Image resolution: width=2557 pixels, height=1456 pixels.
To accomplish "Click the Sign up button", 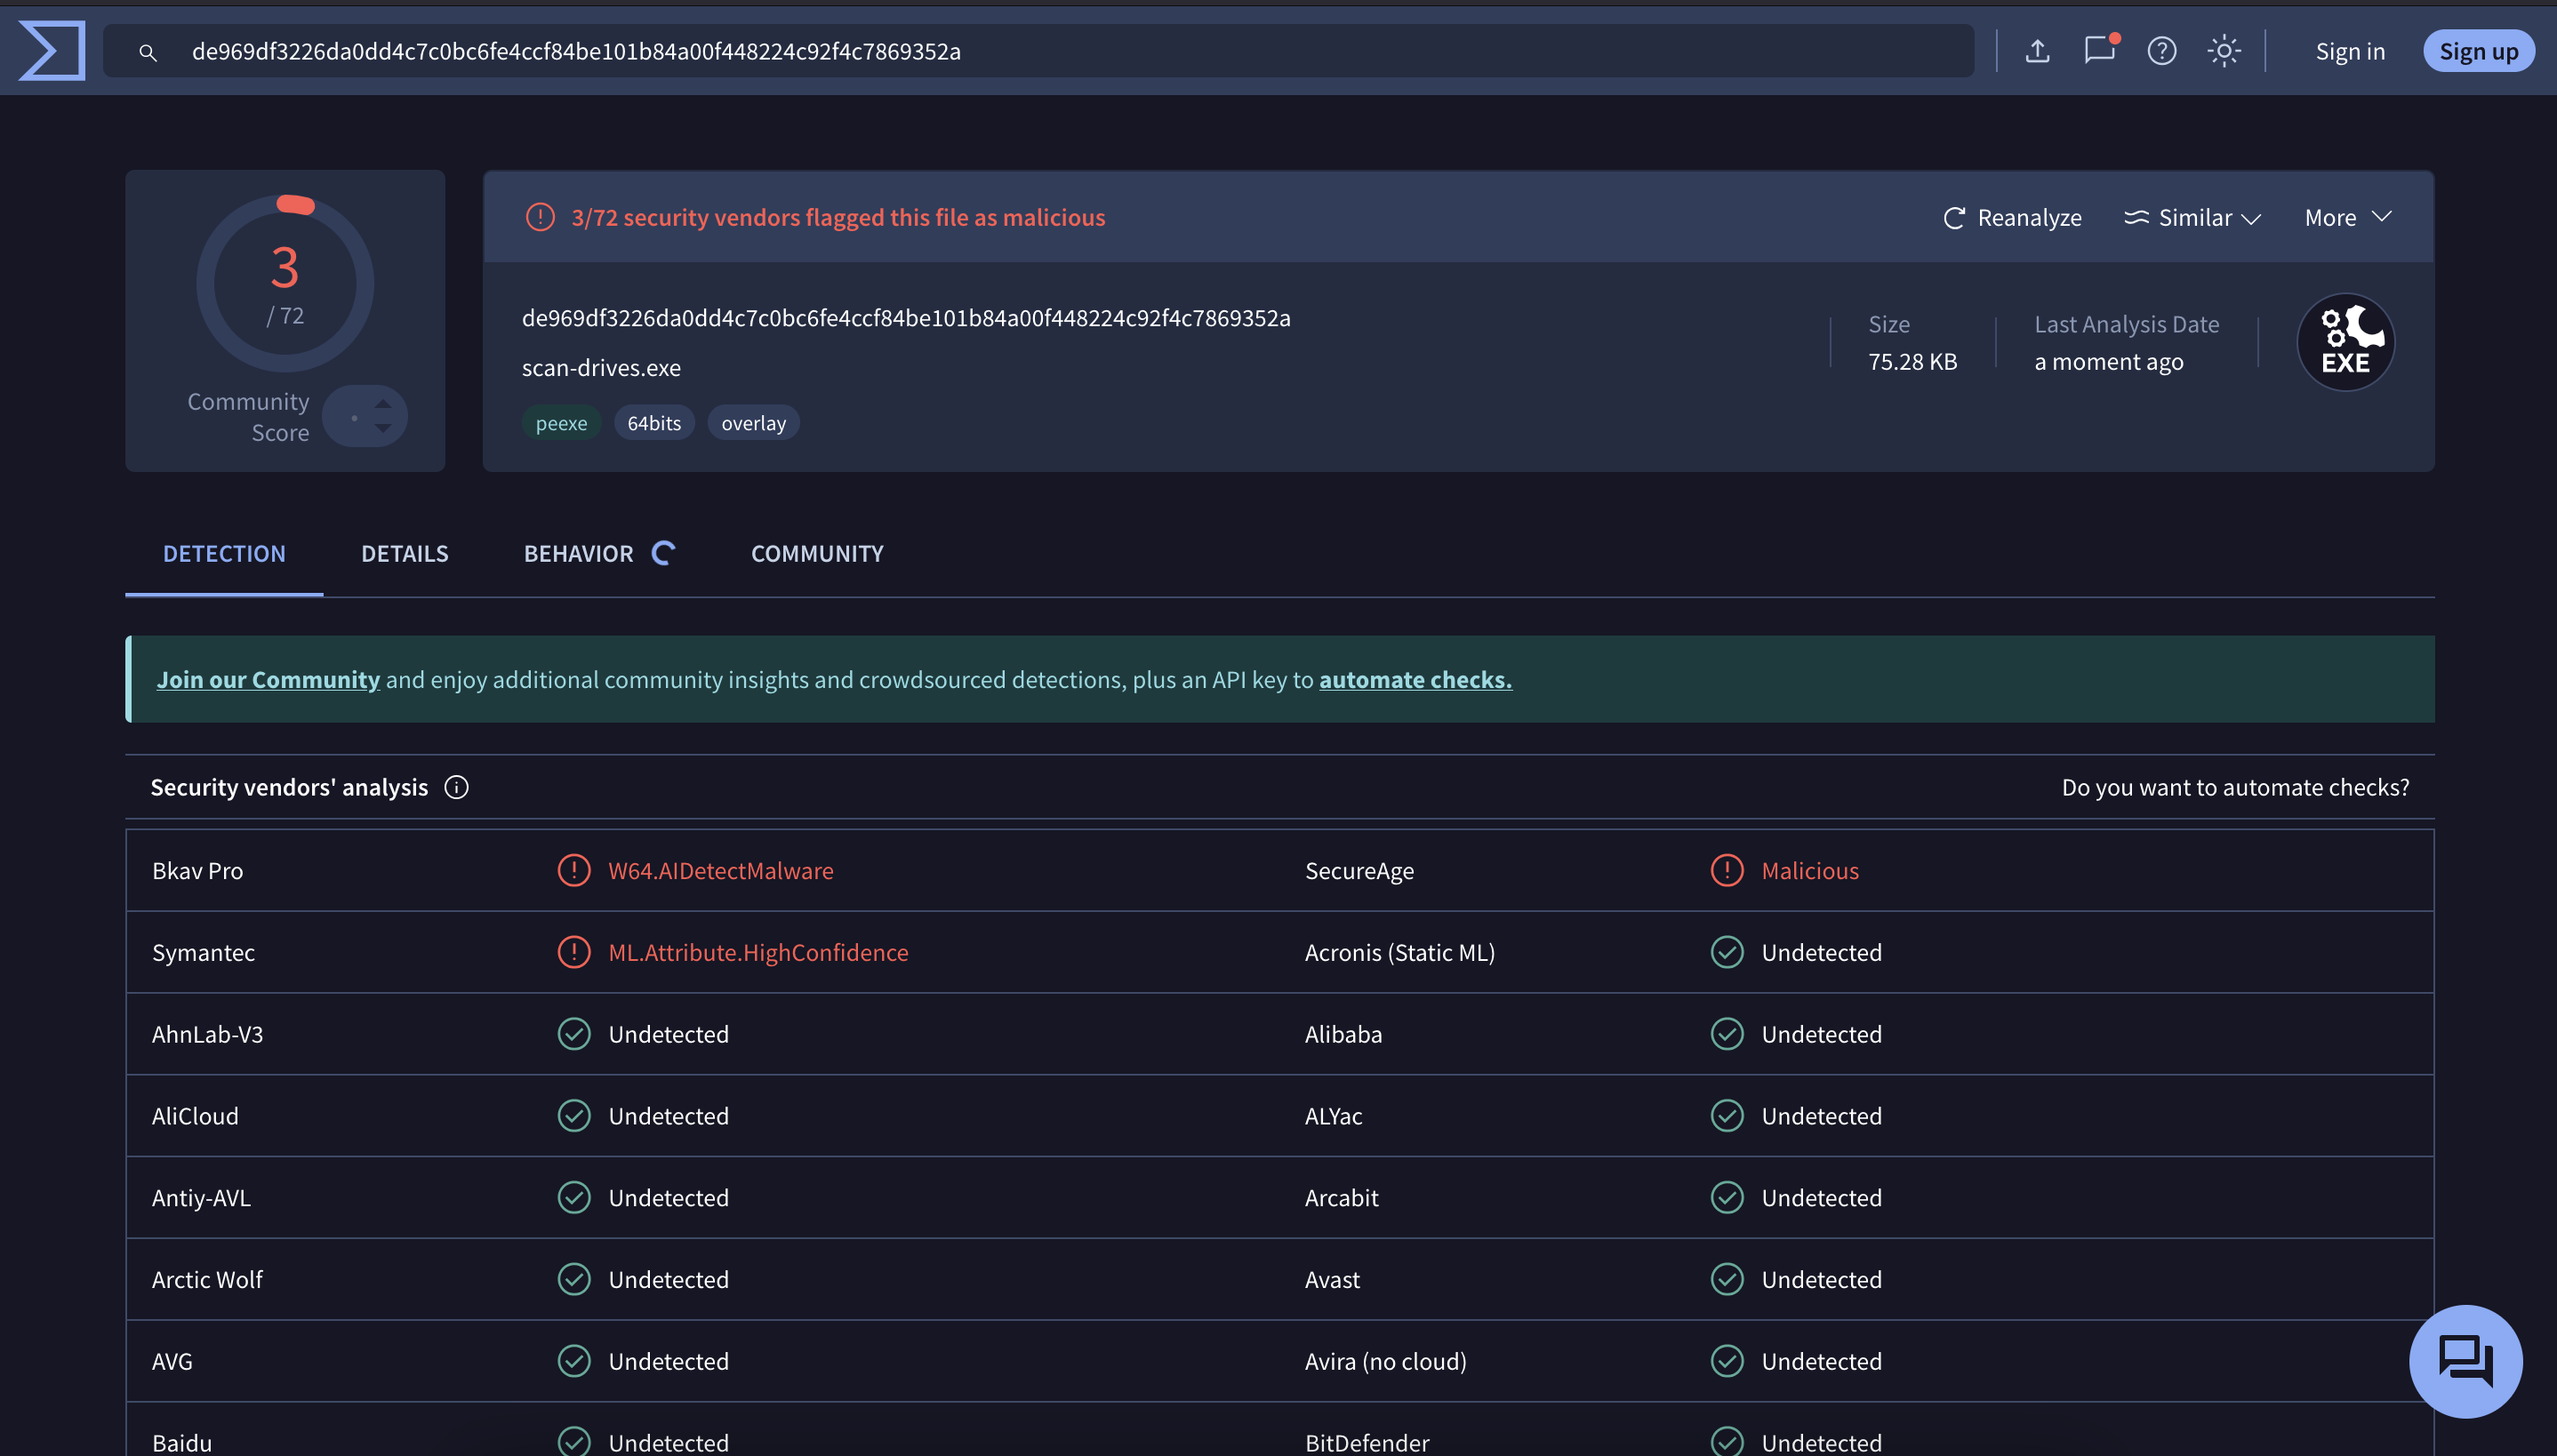I will click(2478, 51).
